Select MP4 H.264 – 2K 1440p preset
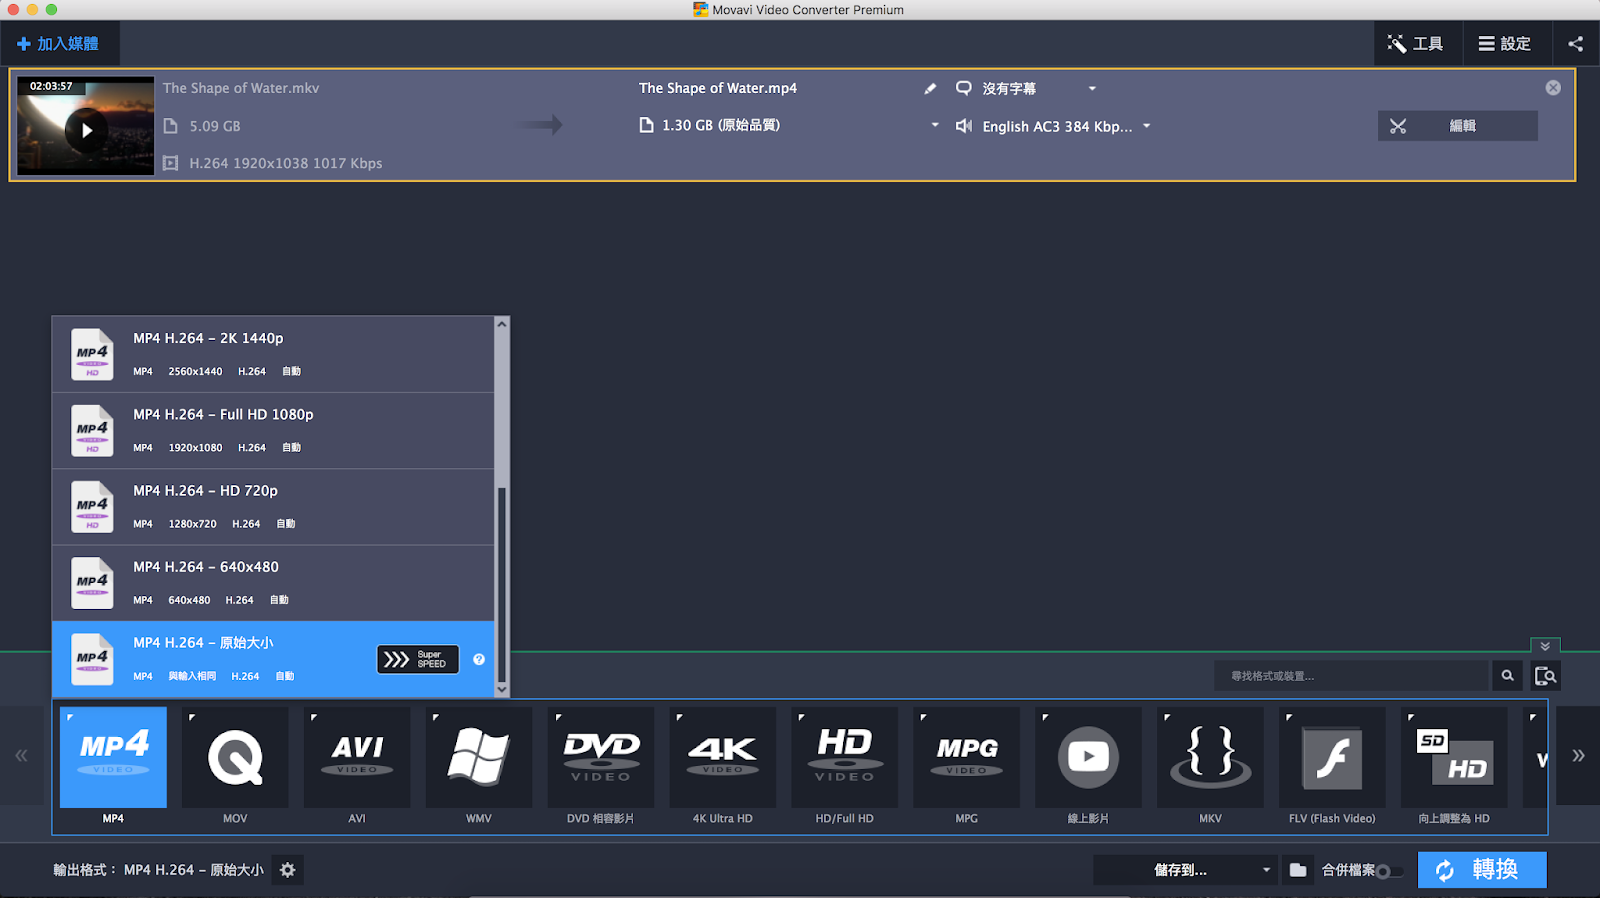 pos(273,354)
